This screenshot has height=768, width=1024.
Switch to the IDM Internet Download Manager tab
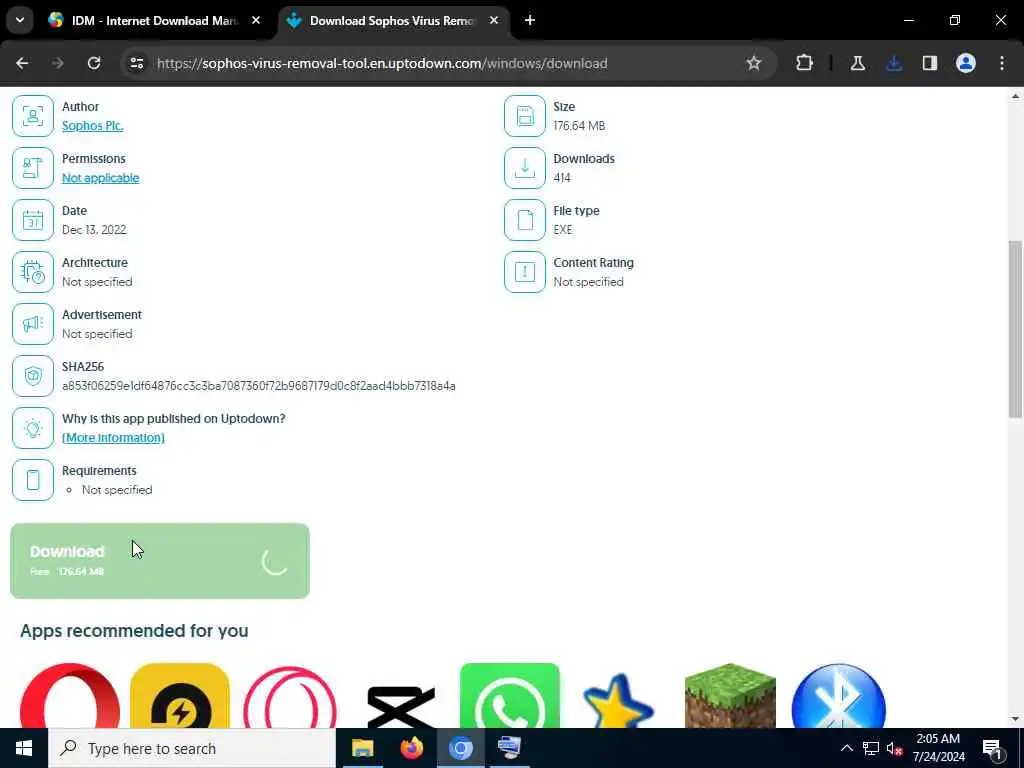tap(155, 21)
